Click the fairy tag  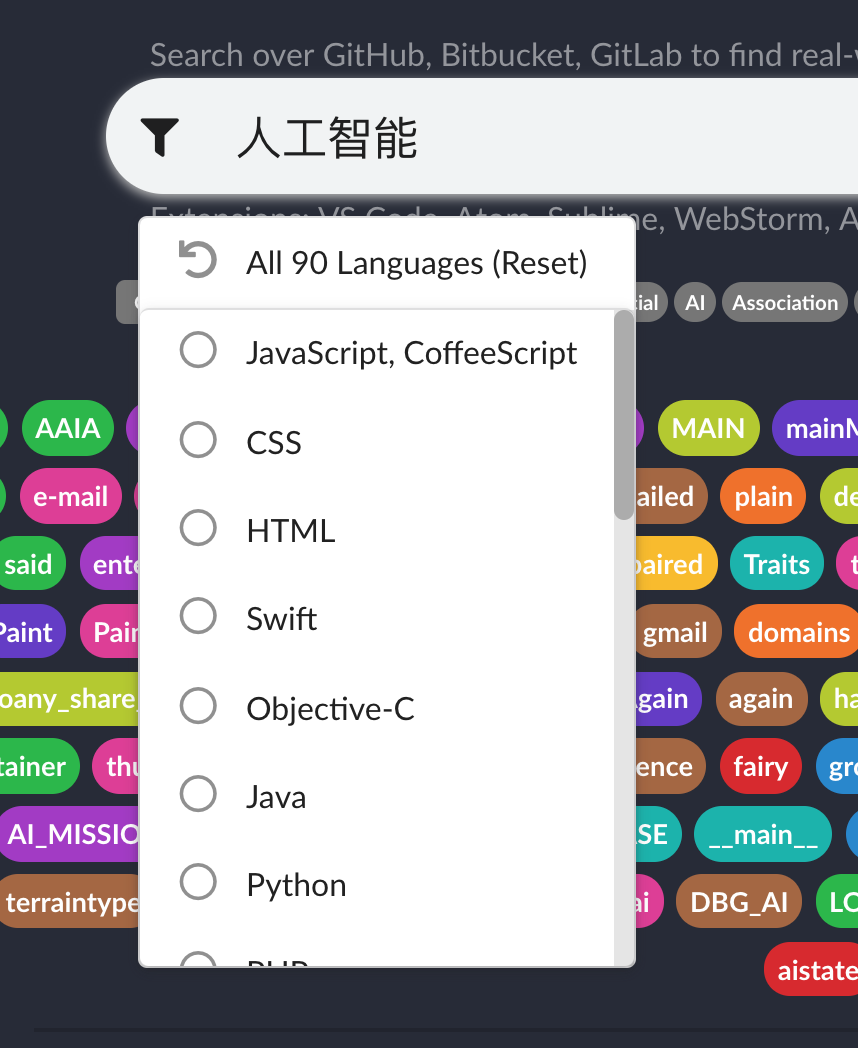click(x=760, y=766)
